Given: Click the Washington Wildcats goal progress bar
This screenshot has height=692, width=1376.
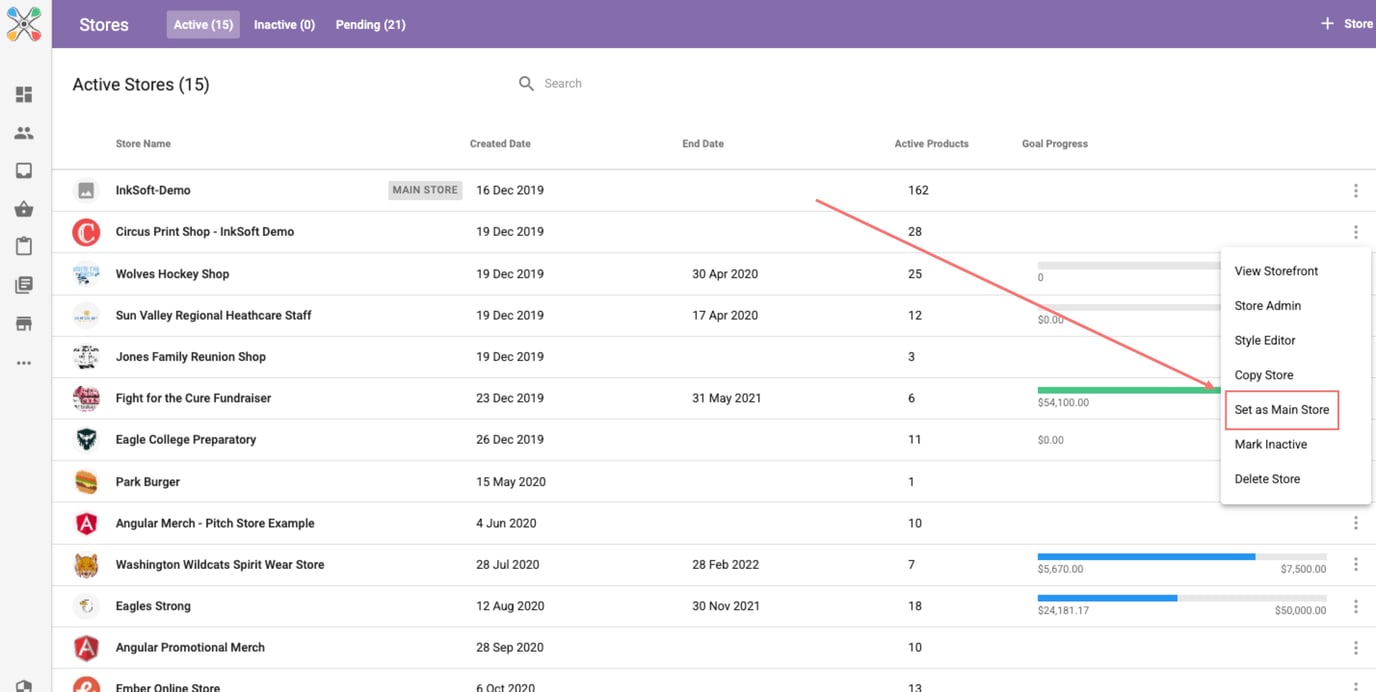Looking at the screenshot, I should tap(1181, 556).
